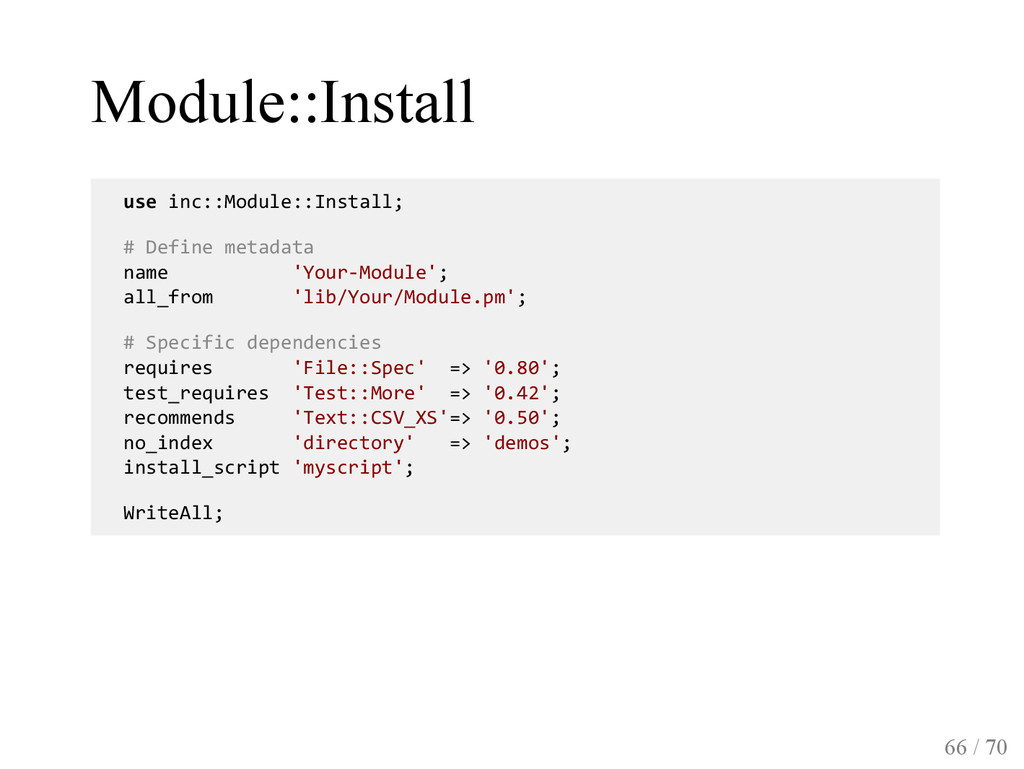Click the 'WriteAll;' statement
The width and height of the screenshot is (1024, 769).
[173, 512]
